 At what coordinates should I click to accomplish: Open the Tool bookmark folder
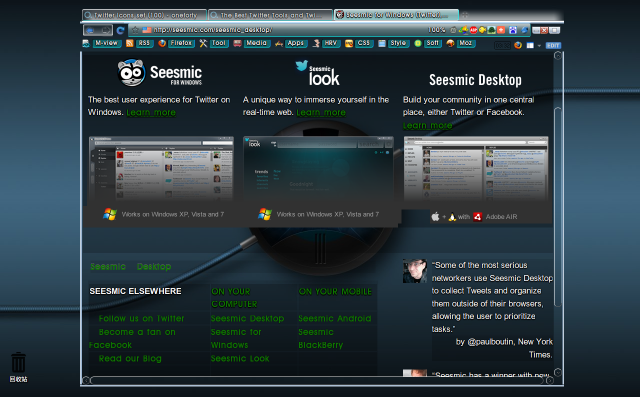(219, 43)
